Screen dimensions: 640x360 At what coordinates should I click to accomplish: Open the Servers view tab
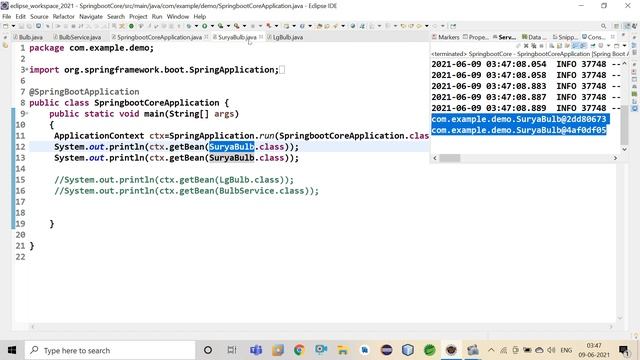[x=504, y=37]
